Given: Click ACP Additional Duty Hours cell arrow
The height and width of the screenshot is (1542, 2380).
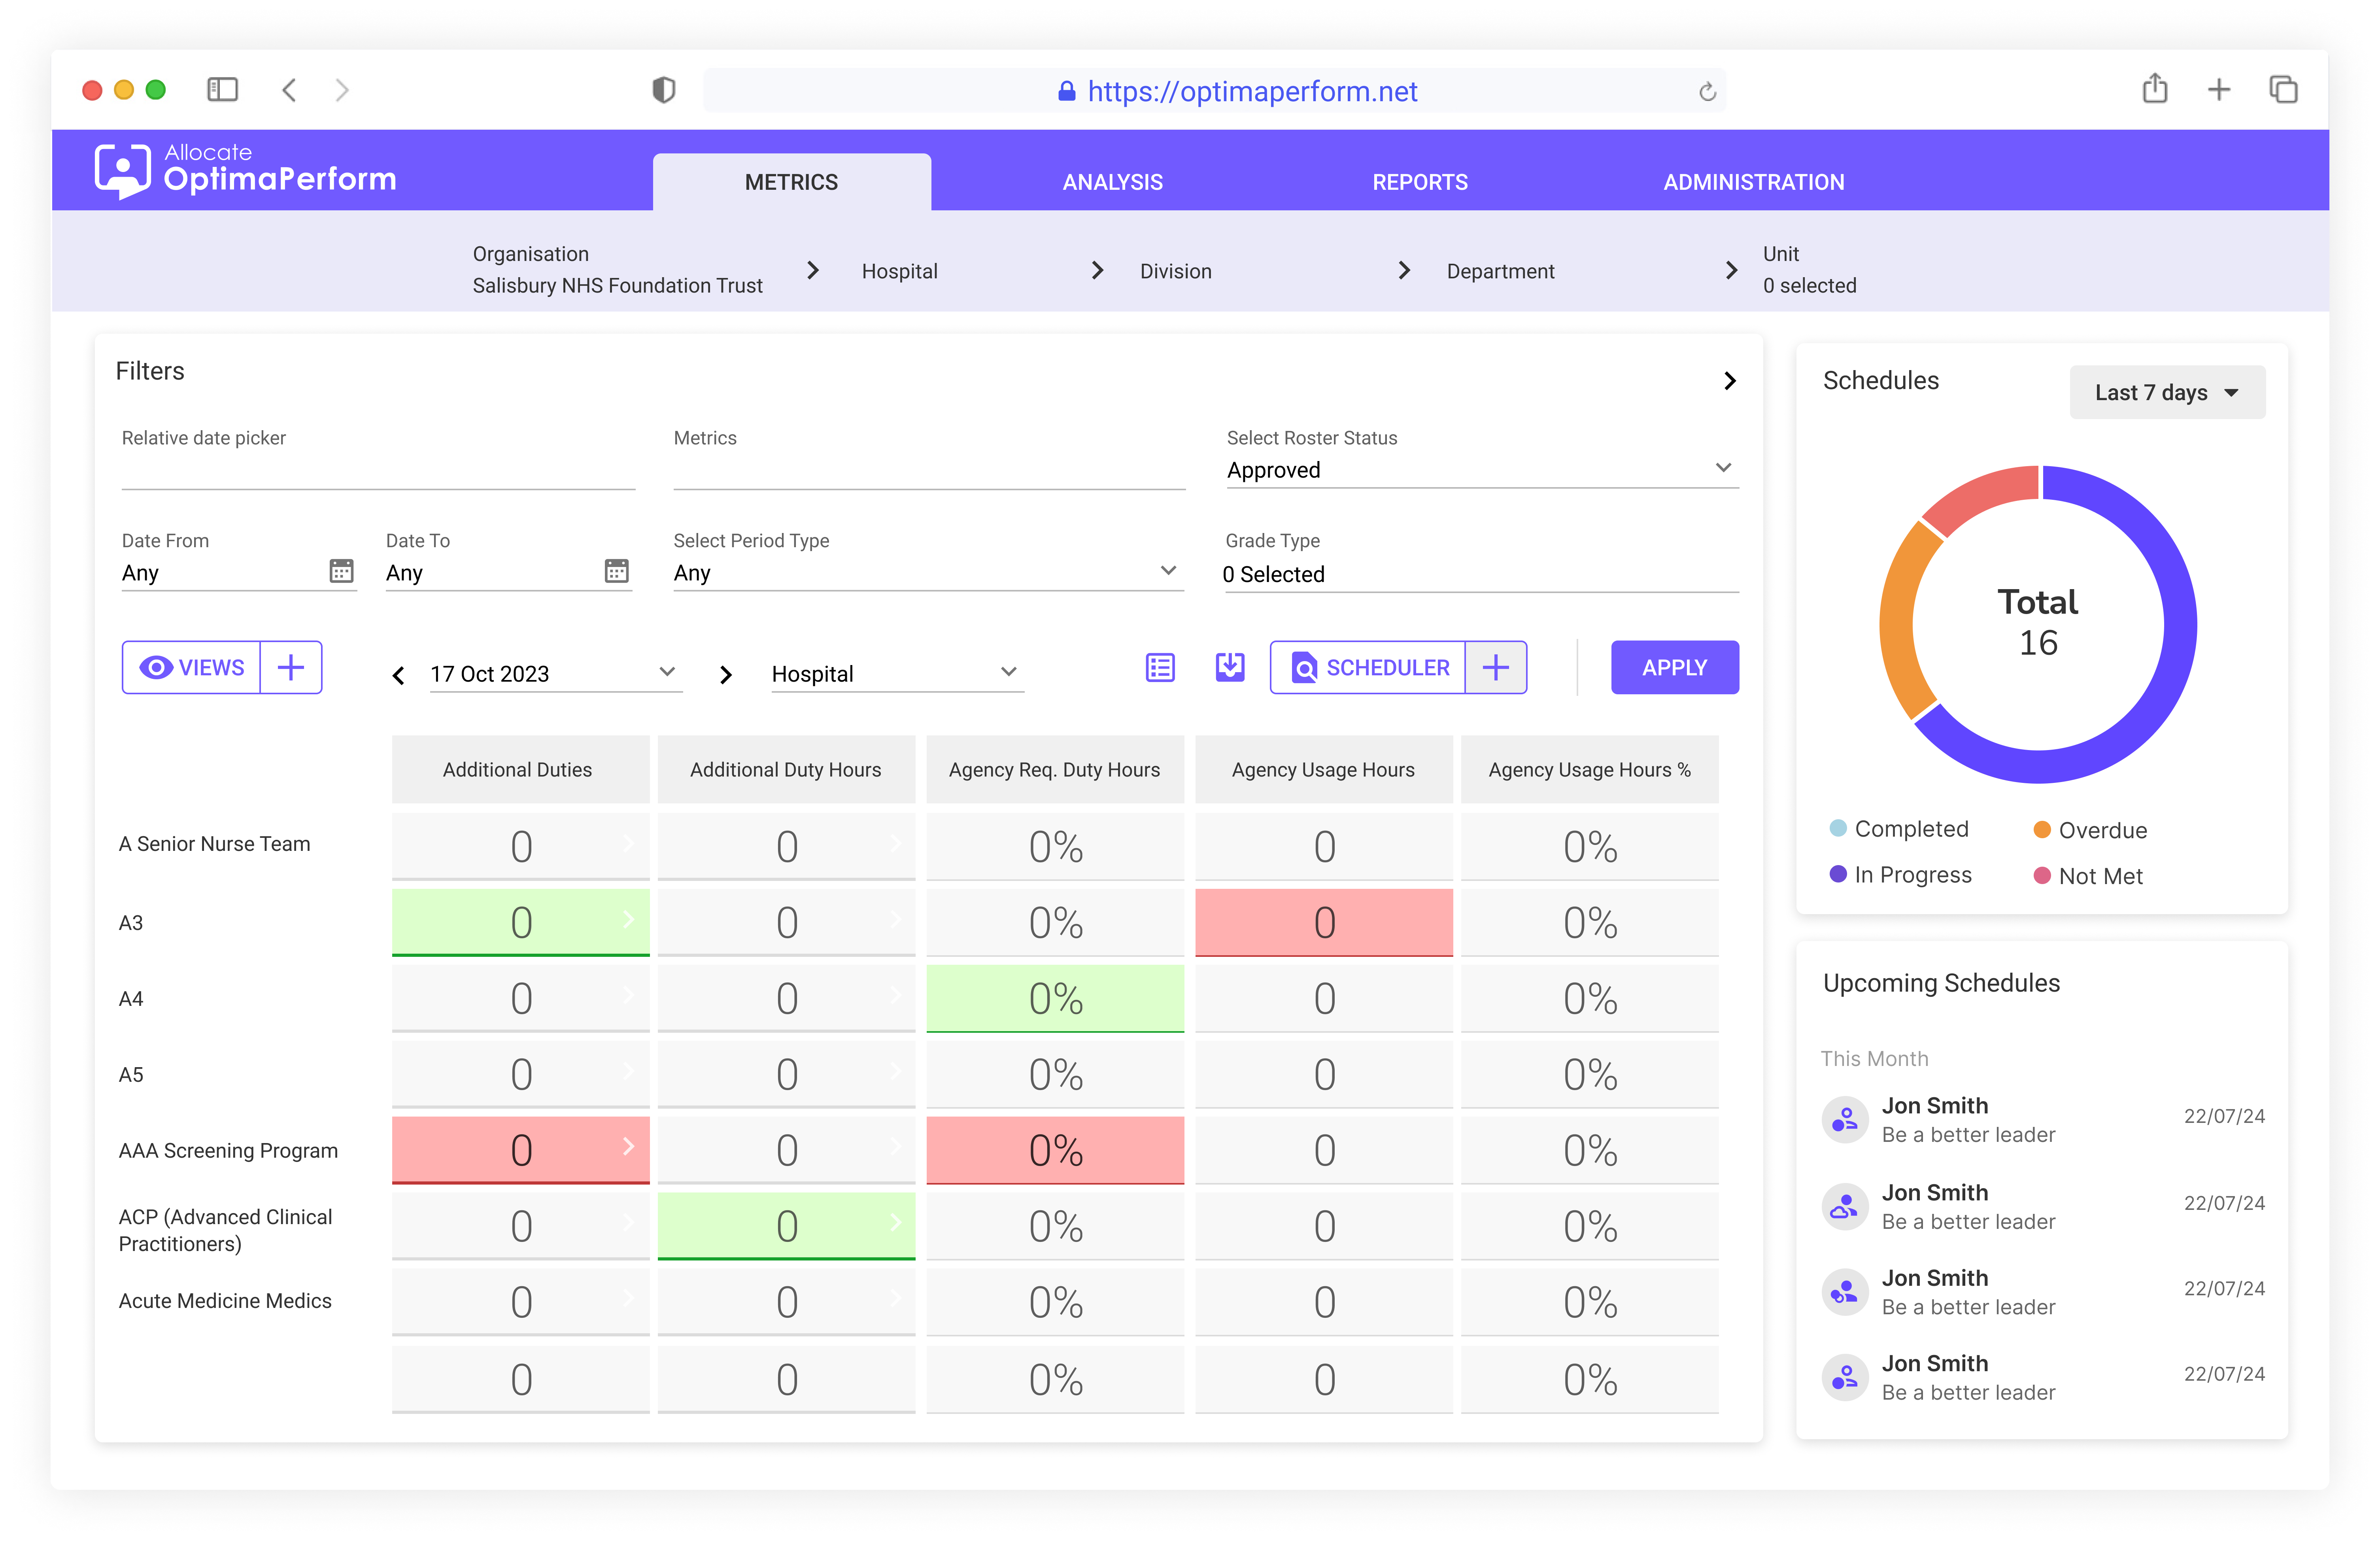Looking at the screenshot, I should point(896,1222).
